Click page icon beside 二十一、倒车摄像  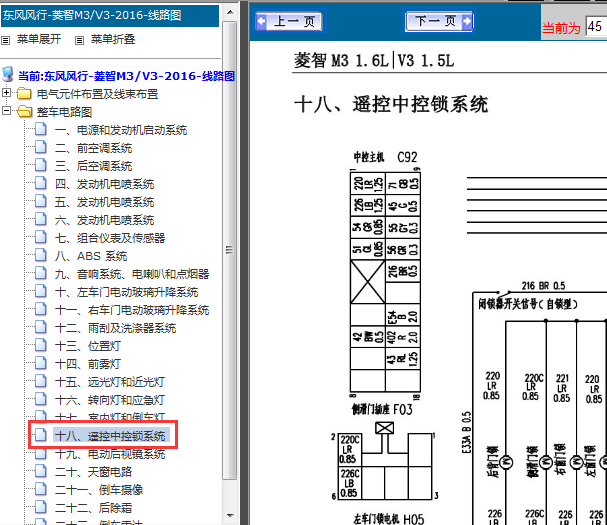pos(41,489)
